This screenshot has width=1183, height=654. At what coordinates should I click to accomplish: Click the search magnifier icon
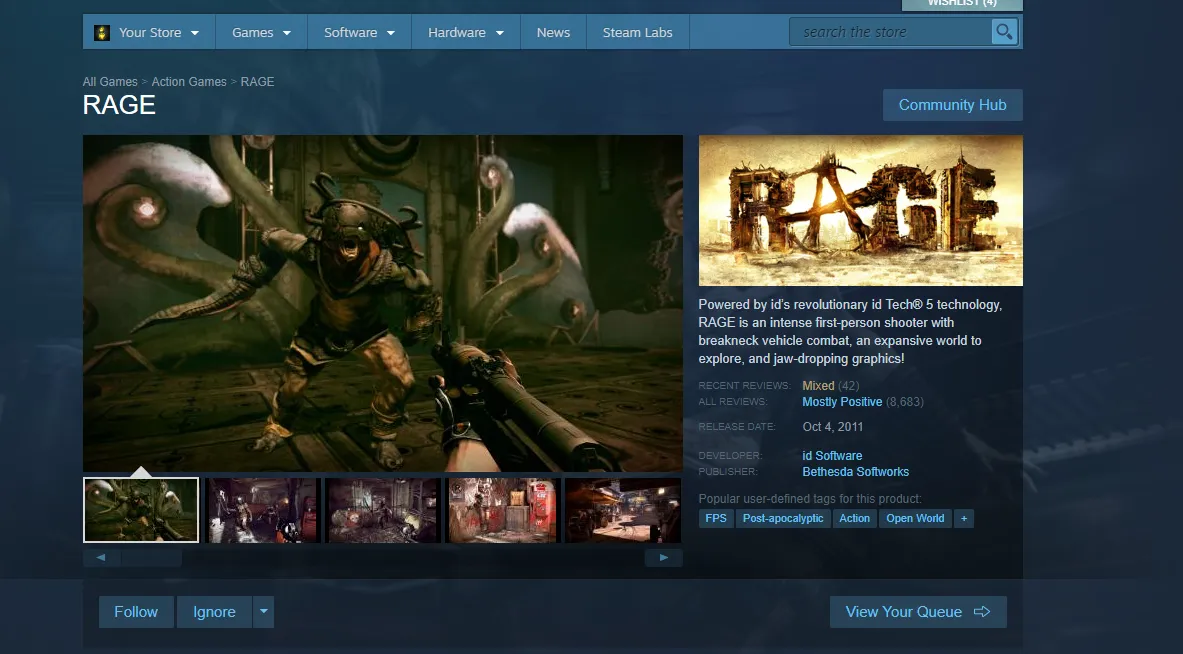[x=1004, y=32]
